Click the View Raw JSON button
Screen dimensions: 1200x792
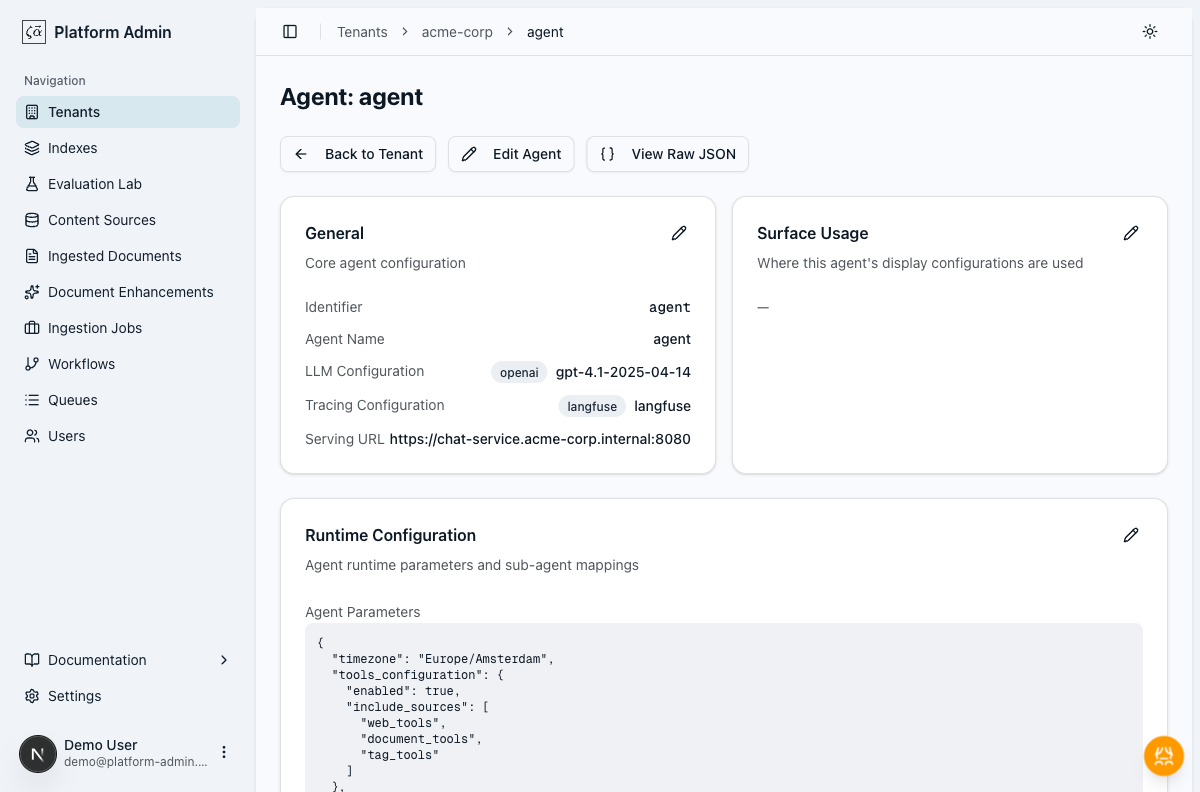coord(668,154)
